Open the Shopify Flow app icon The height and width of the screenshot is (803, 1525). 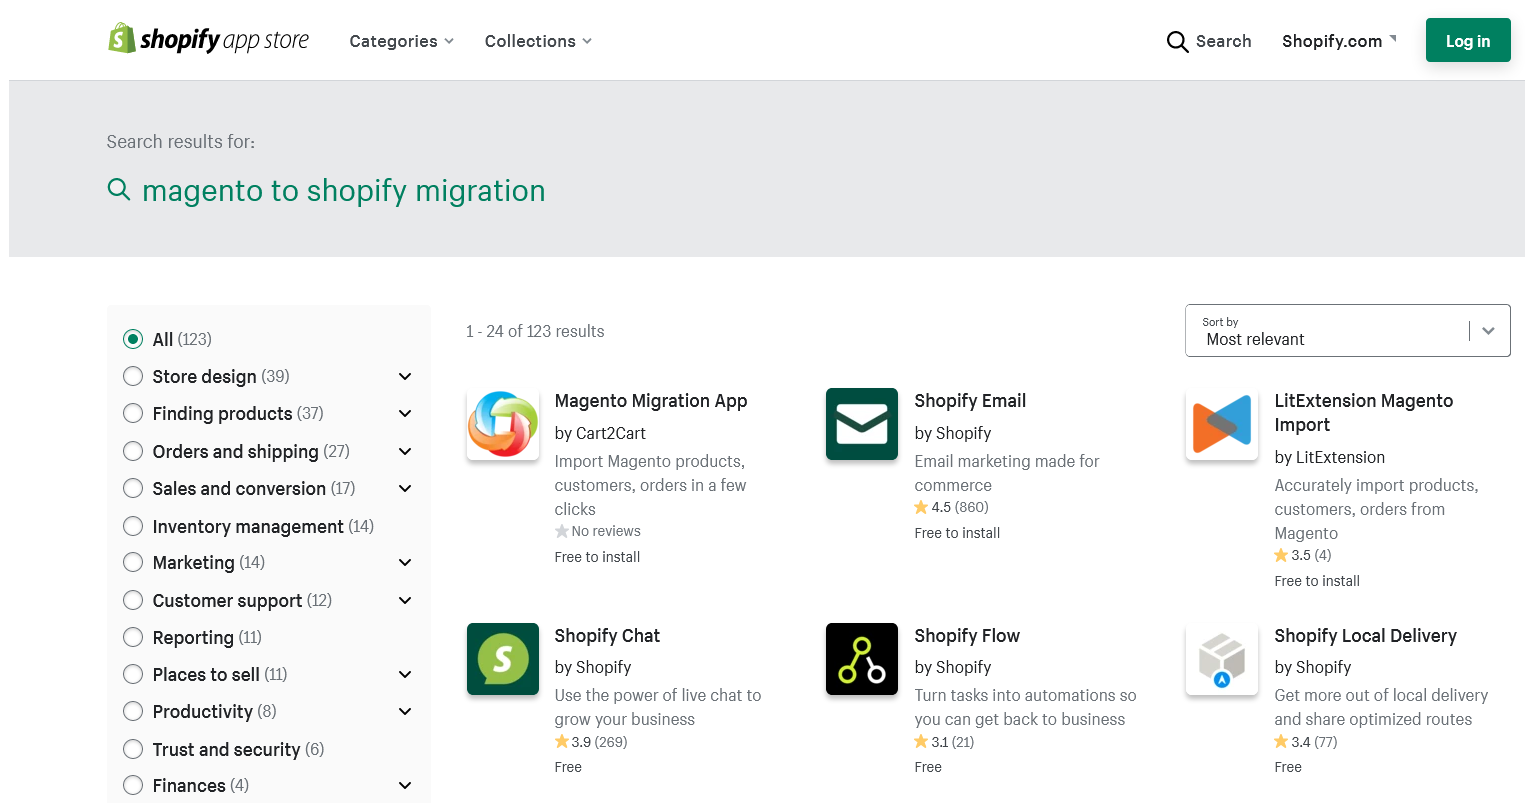[862, 659]
